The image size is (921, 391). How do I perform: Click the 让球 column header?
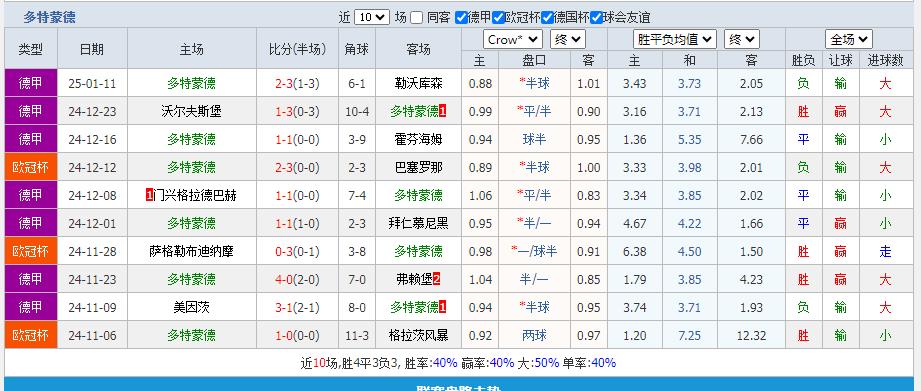(841, 60)
